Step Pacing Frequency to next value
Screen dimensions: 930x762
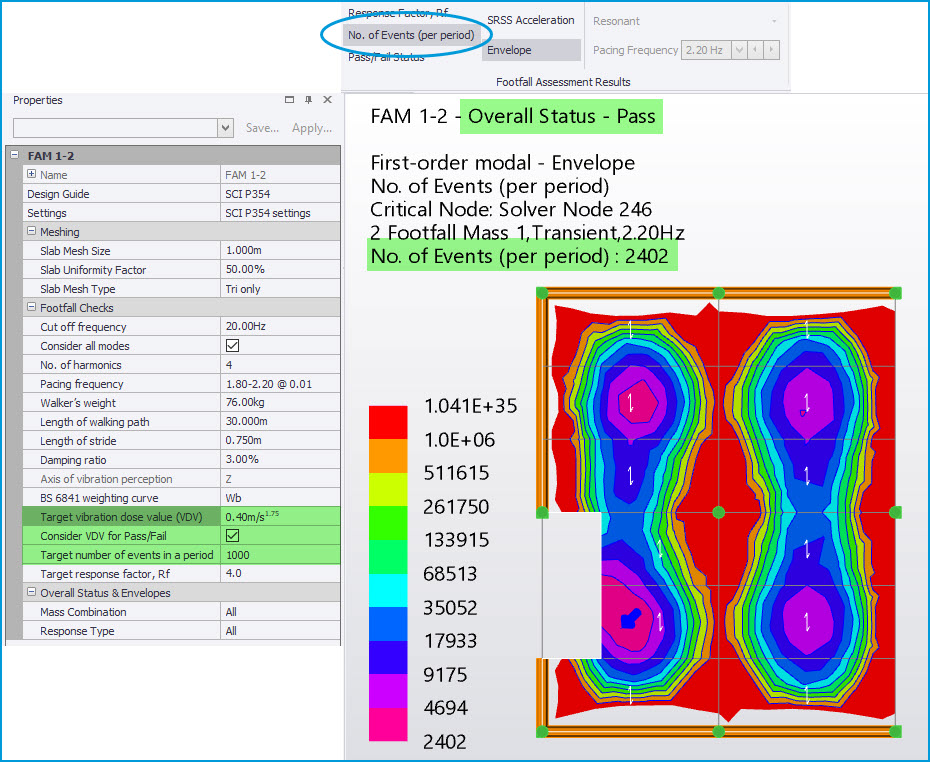(771, 50)
